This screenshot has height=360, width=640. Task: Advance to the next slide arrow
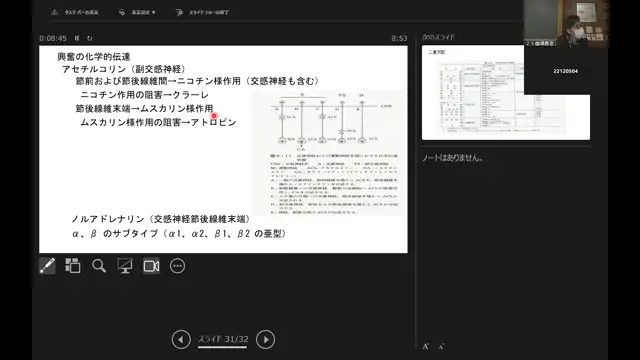tap(265, 339)
